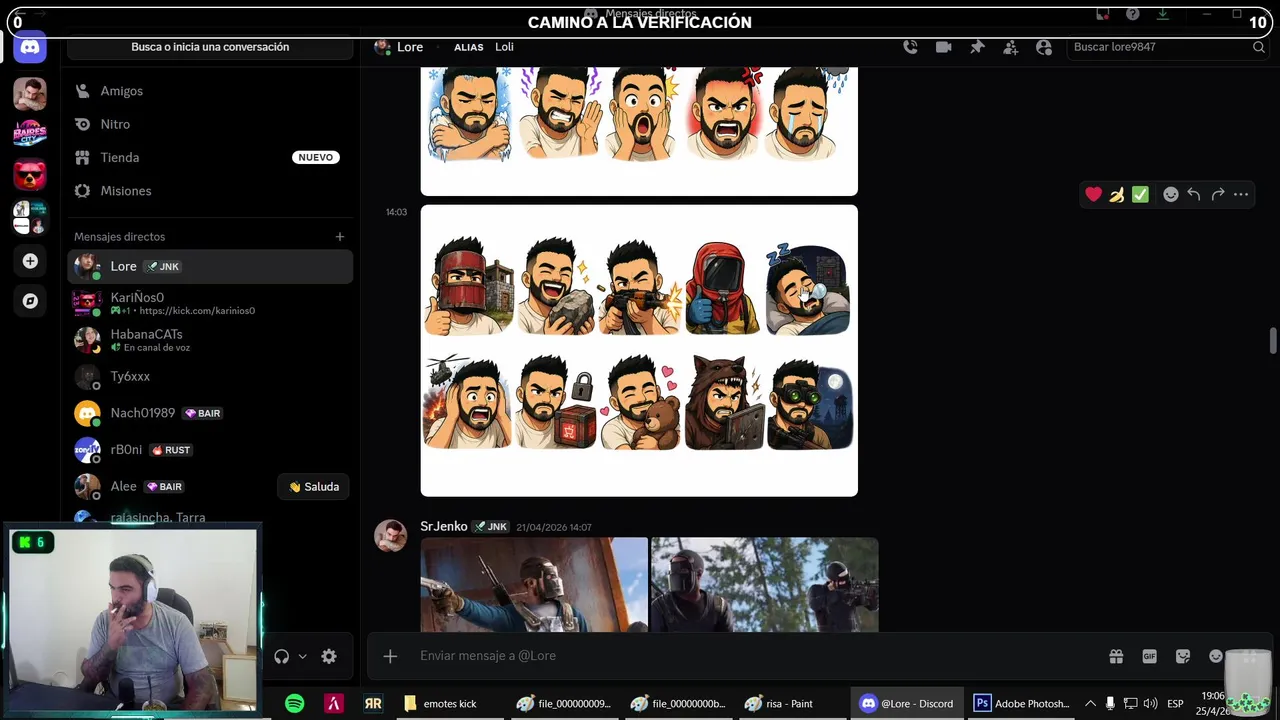Switch to Adobe Photoshop in taskbar
The height and width of the screenshot is (720, 1280).
(x=1022, y=703)
